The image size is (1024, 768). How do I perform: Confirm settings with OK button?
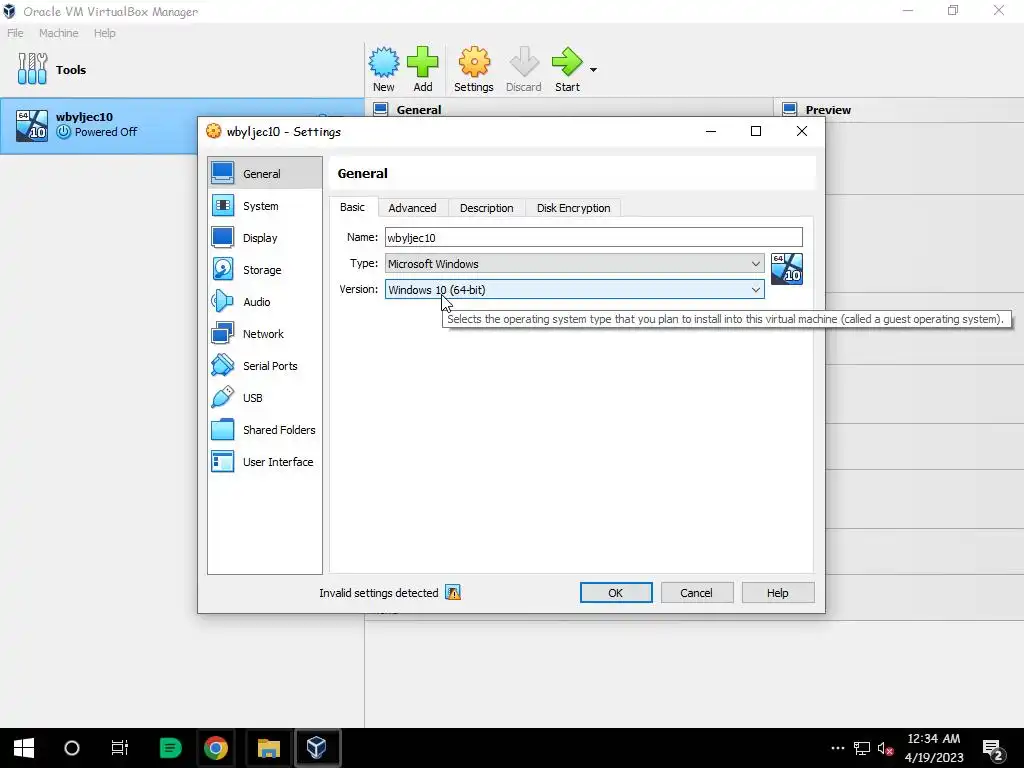[616, 592]
